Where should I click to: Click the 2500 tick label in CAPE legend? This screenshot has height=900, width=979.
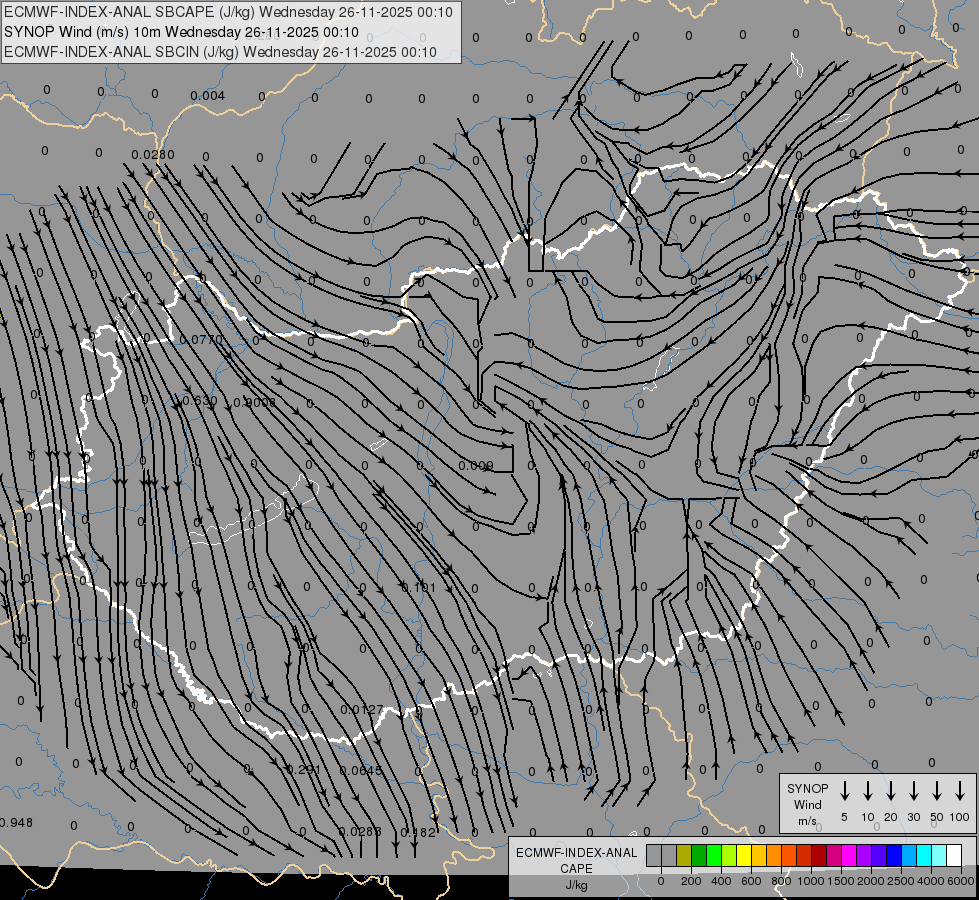901,881
